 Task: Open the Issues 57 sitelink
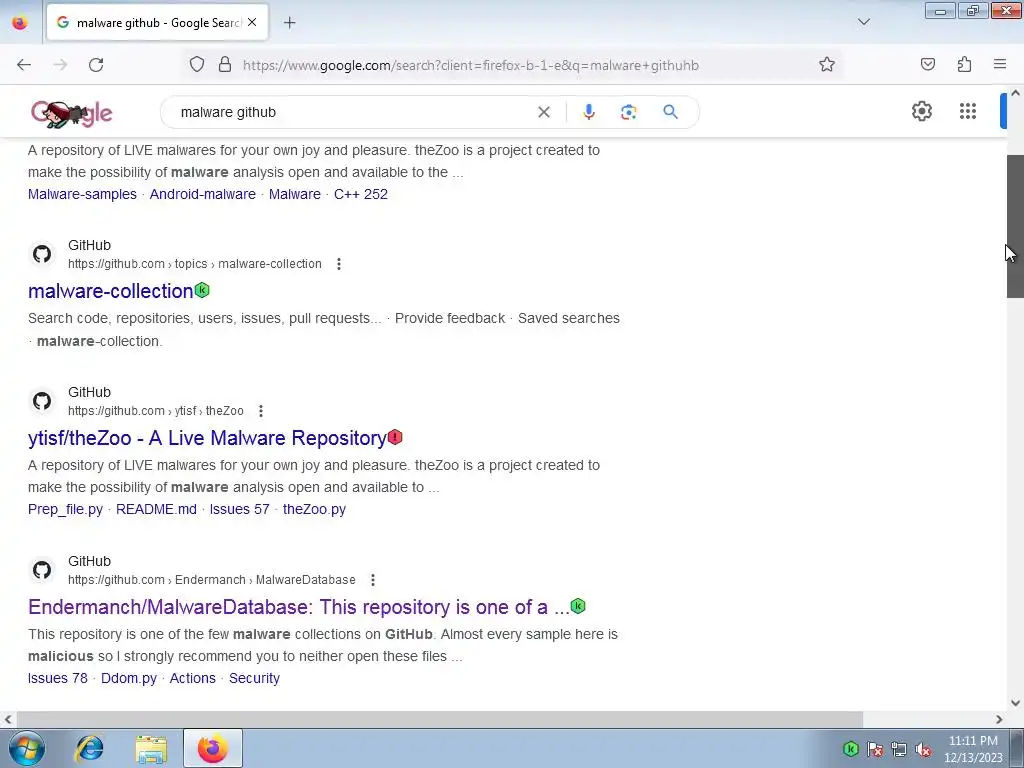[240, 509]
